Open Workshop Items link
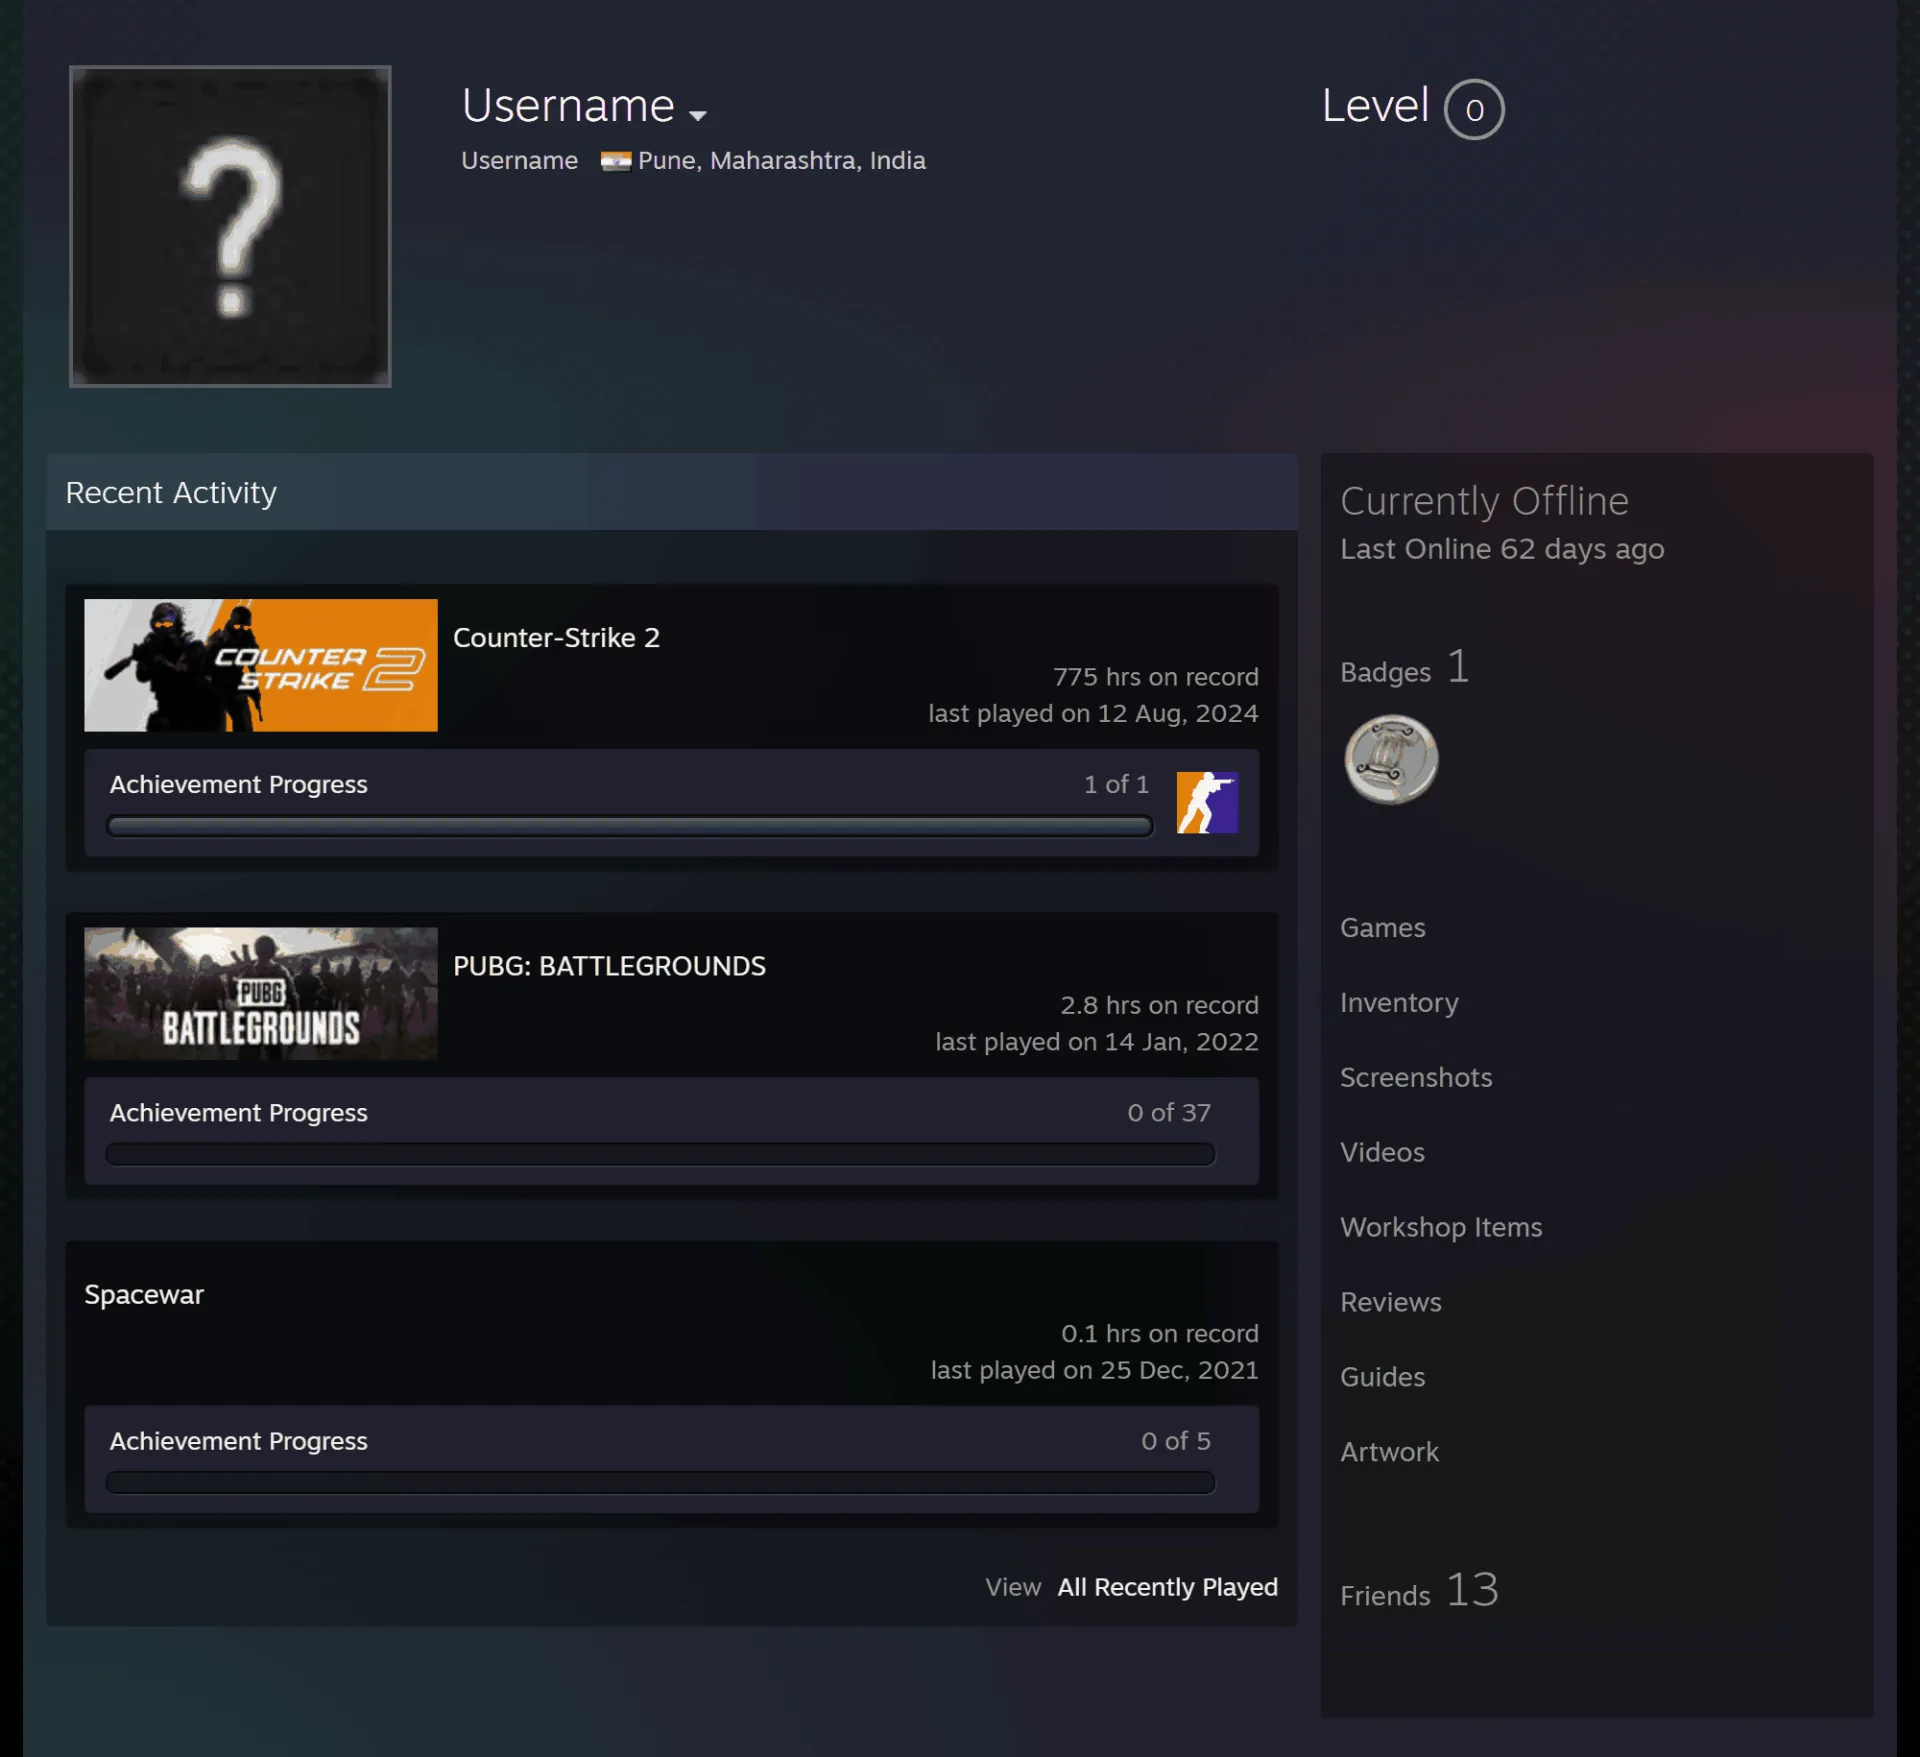The image size is (1920, 1757). [x=1441, y=1227]
